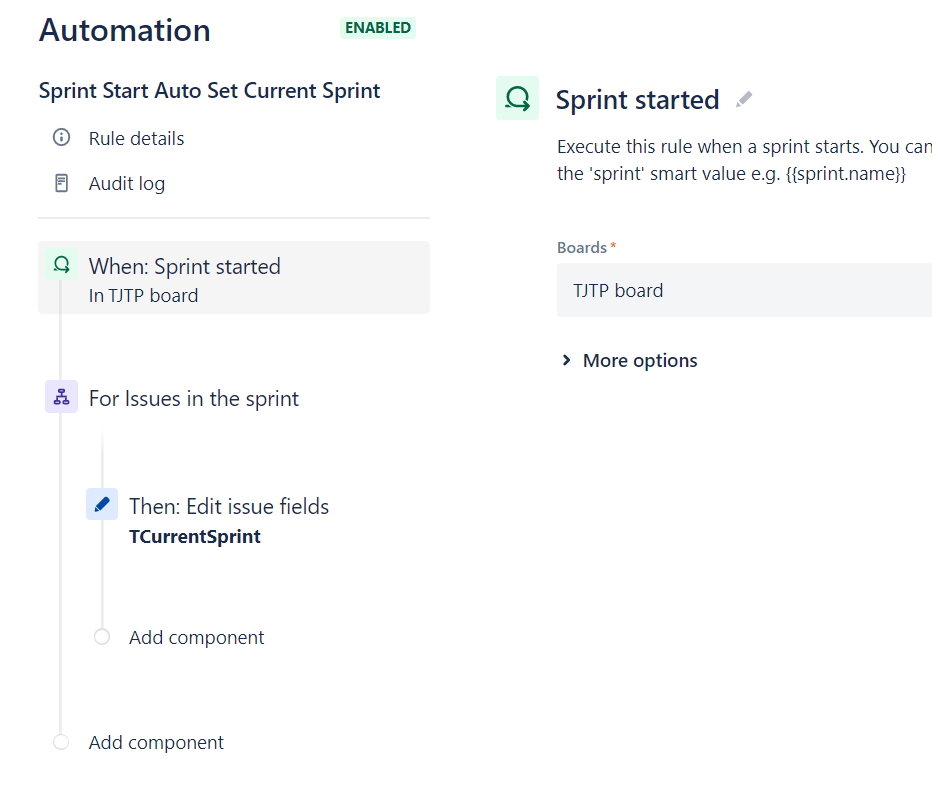
Task: Select the blue pencil Edit issue fields icon
Action: pyautogui.click(x=101, y=504)
